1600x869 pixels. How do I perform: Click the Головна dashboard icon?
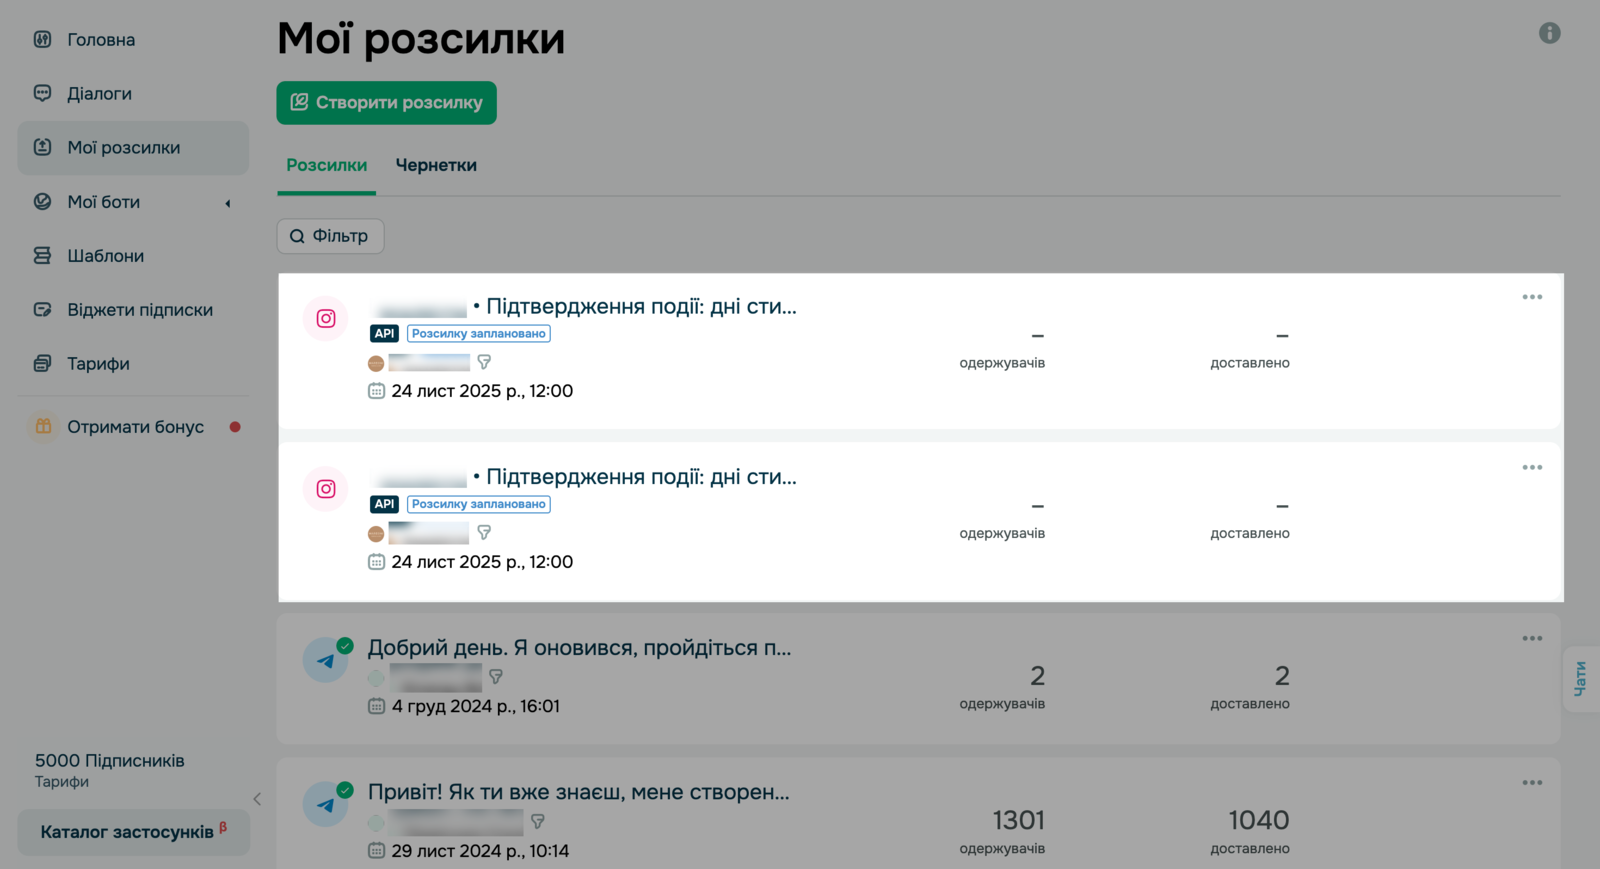pos(42,40)
